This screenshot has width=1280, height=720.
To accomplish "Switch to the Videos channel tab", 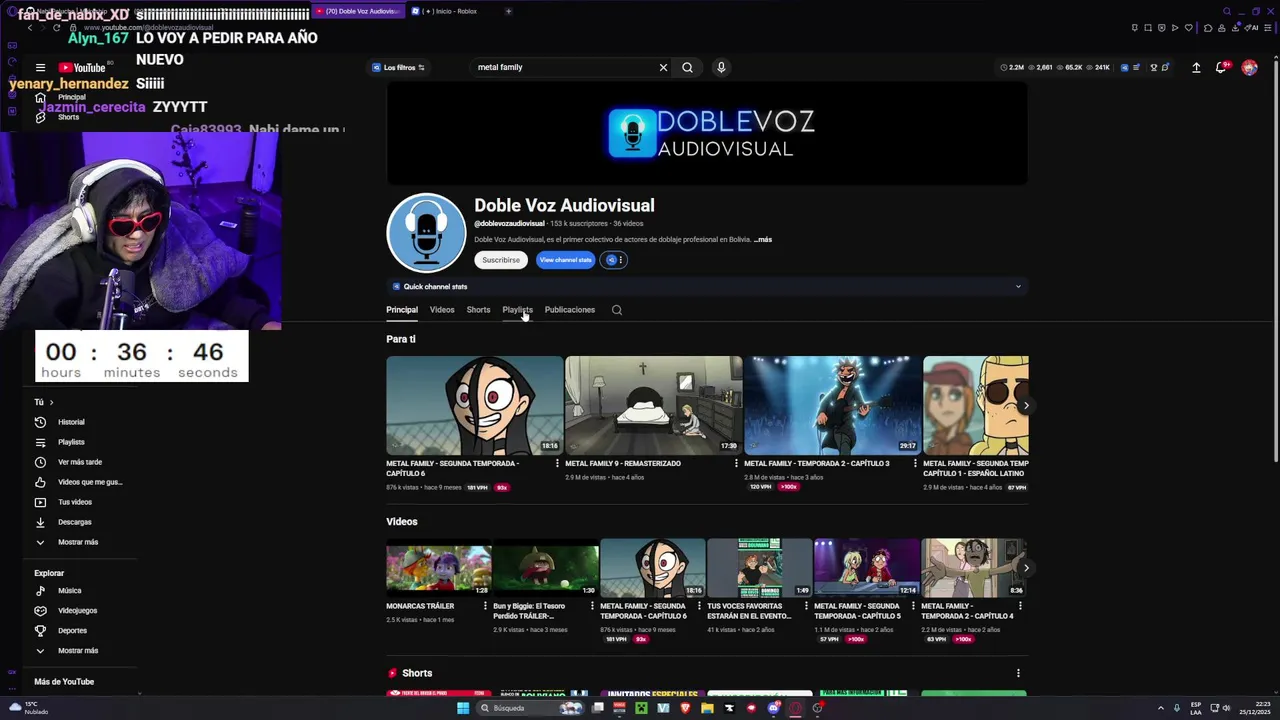I will tap(442, 310).
